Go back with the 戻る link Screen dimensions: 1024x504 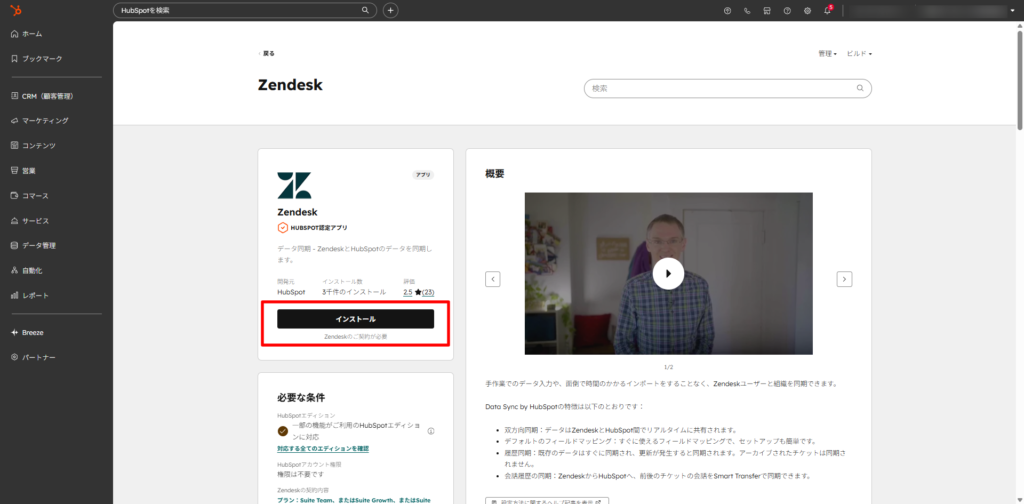click(266, 54)
